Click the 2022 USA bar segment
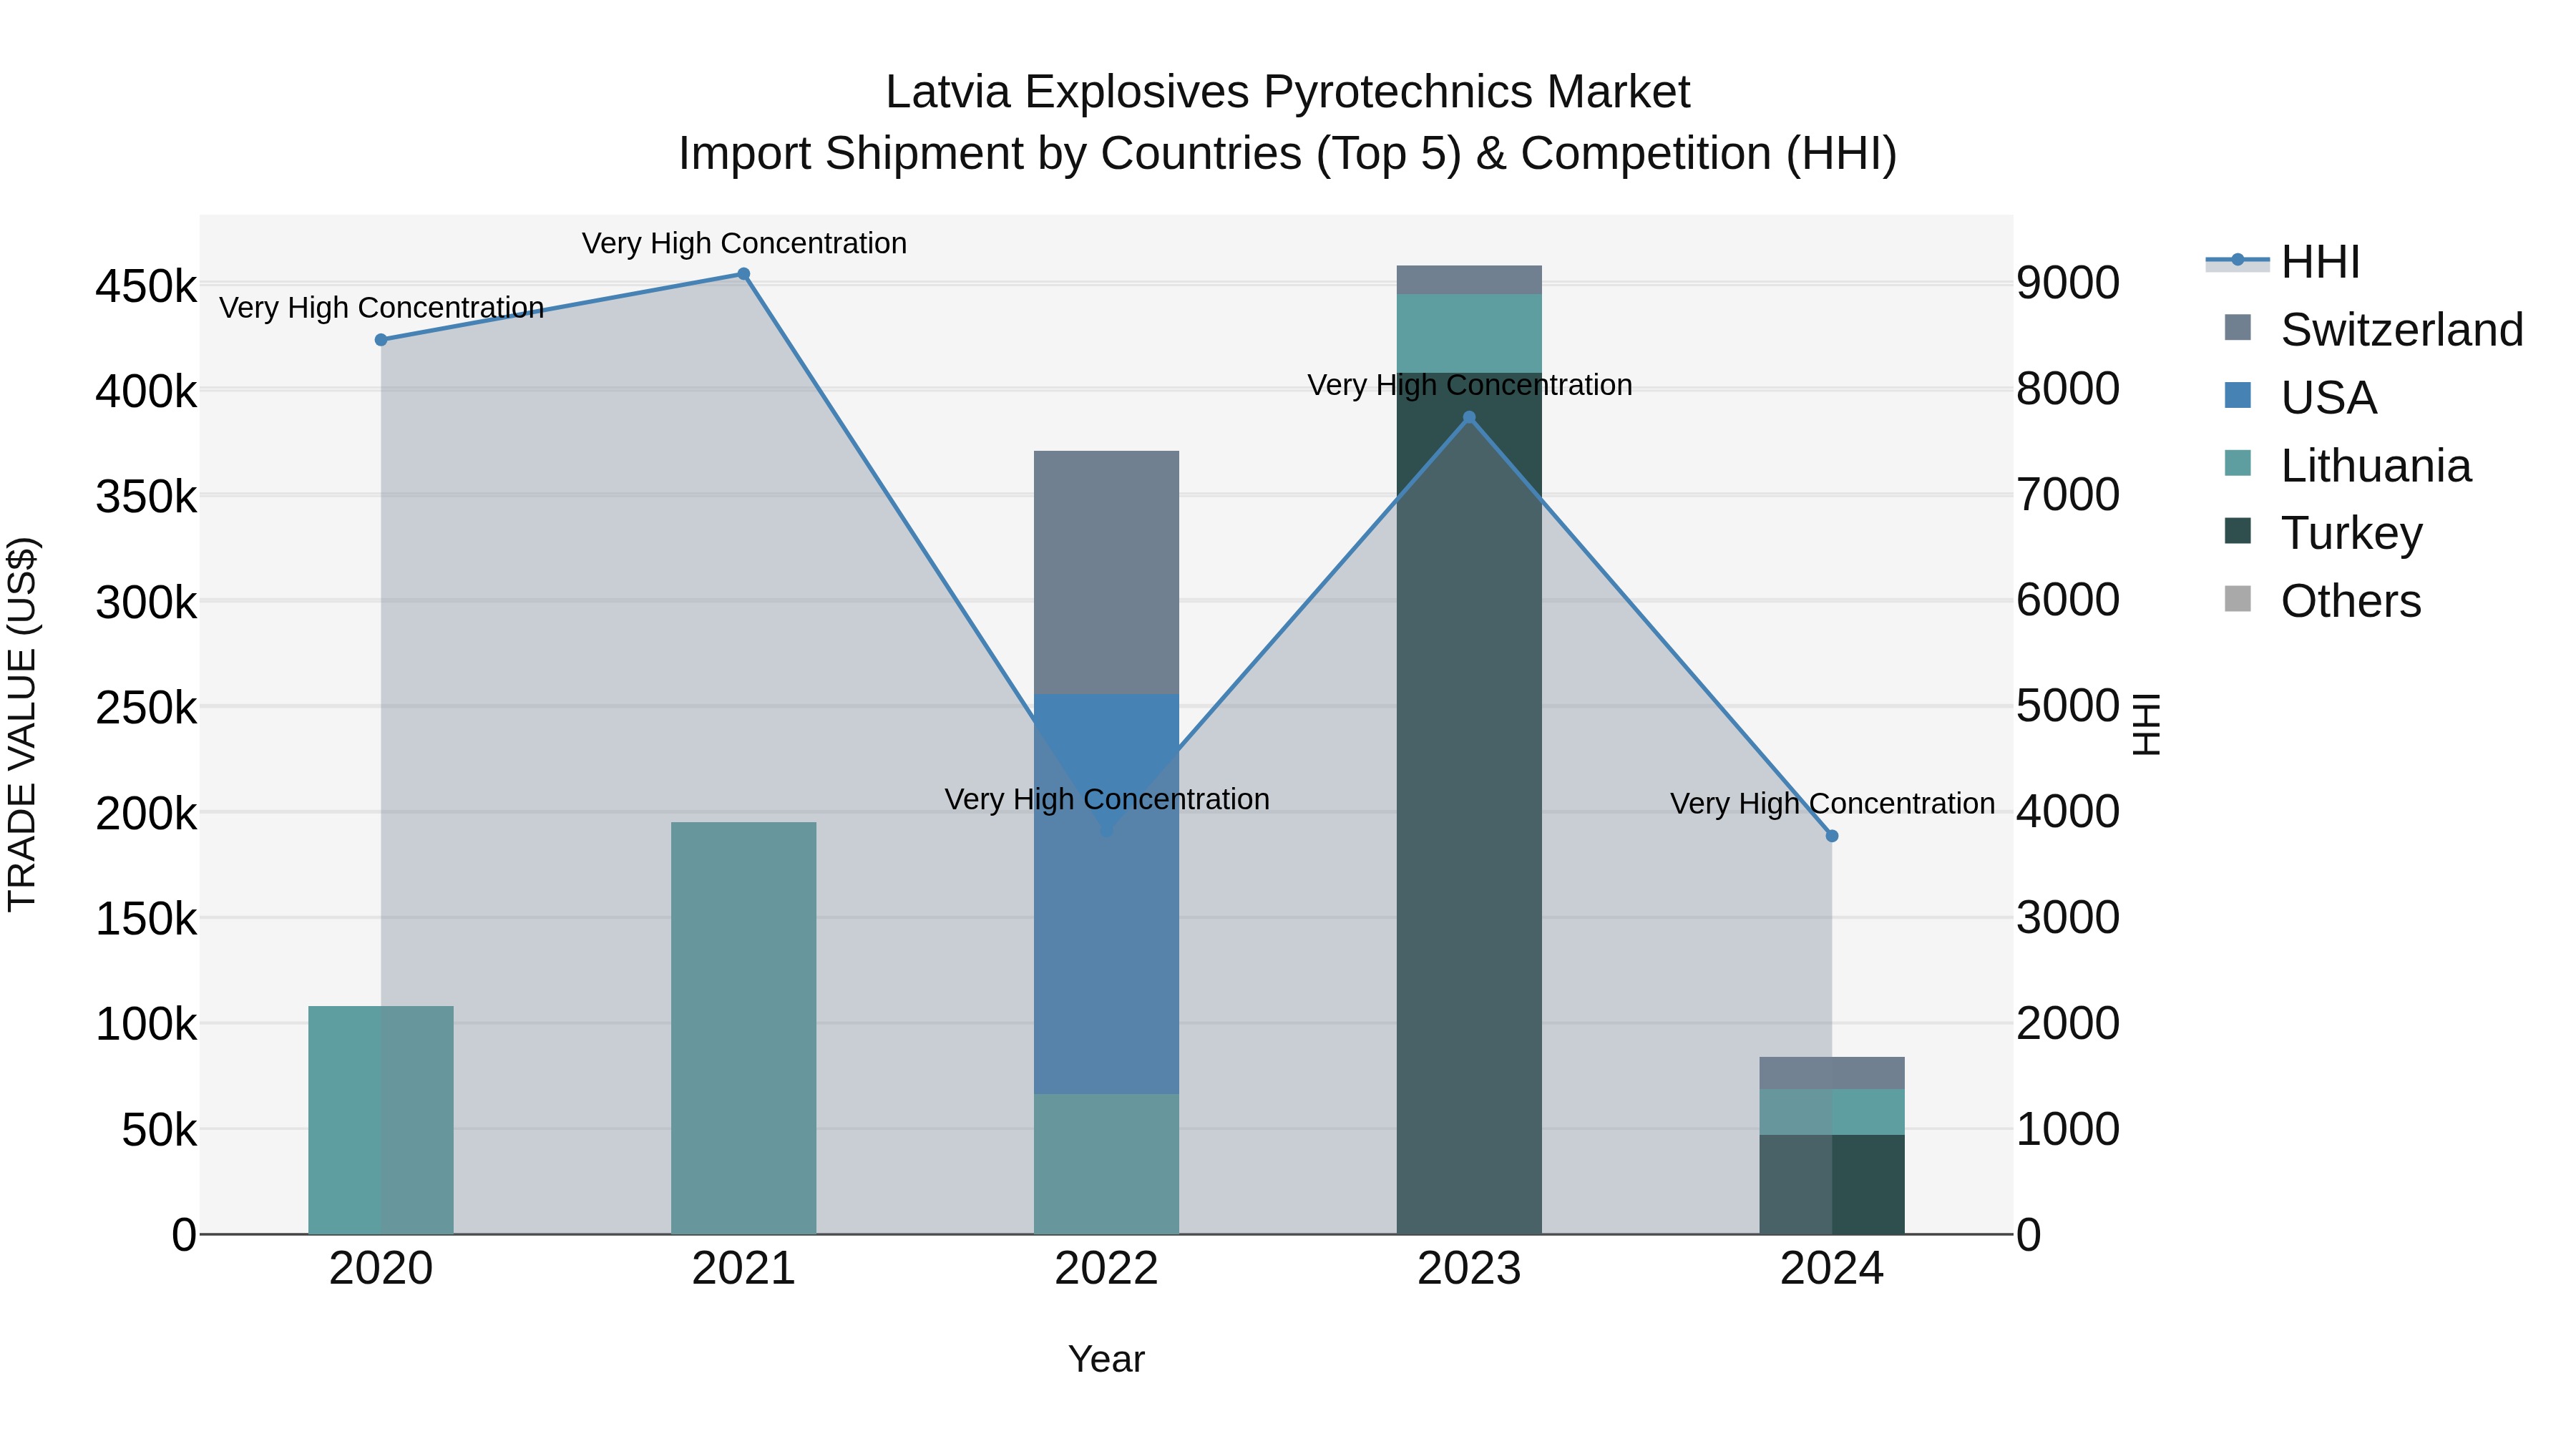The image size is (2576, 1449). coord(1107,894)
